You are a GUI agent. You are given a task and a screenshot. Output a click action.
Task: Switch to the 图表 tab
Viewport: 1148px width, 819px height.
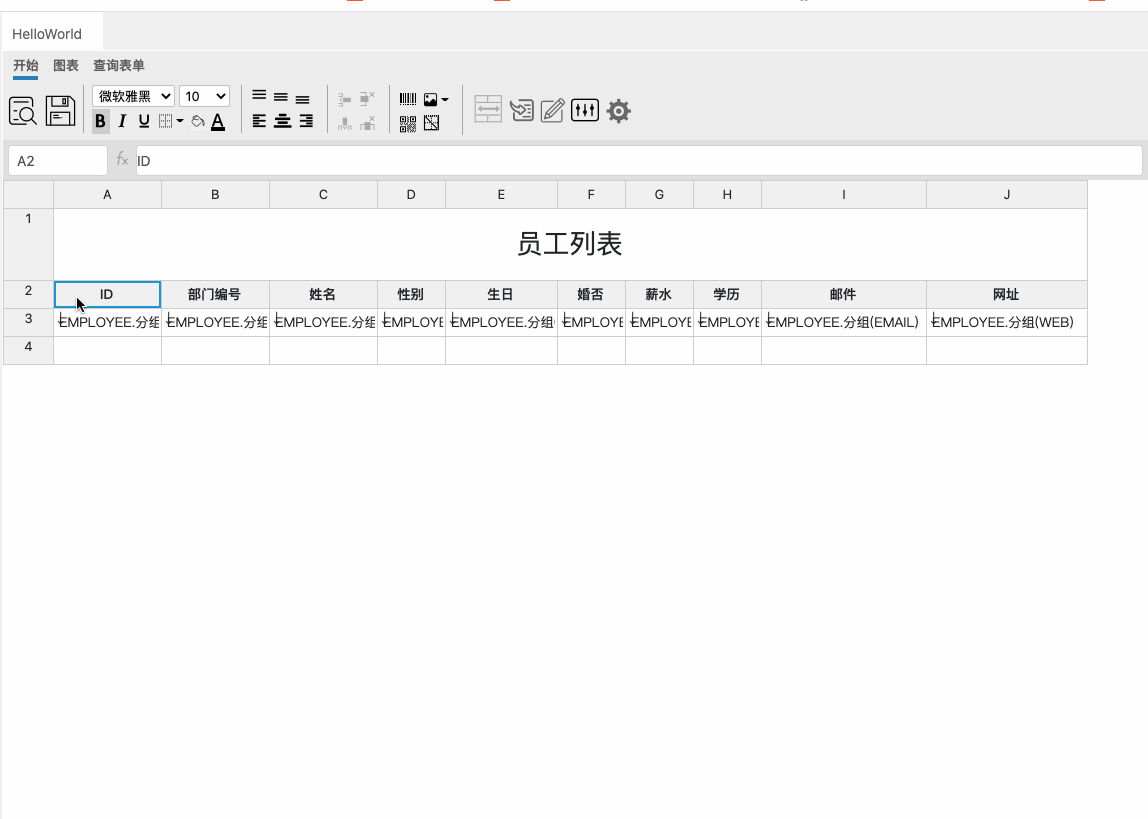point(64,66)
